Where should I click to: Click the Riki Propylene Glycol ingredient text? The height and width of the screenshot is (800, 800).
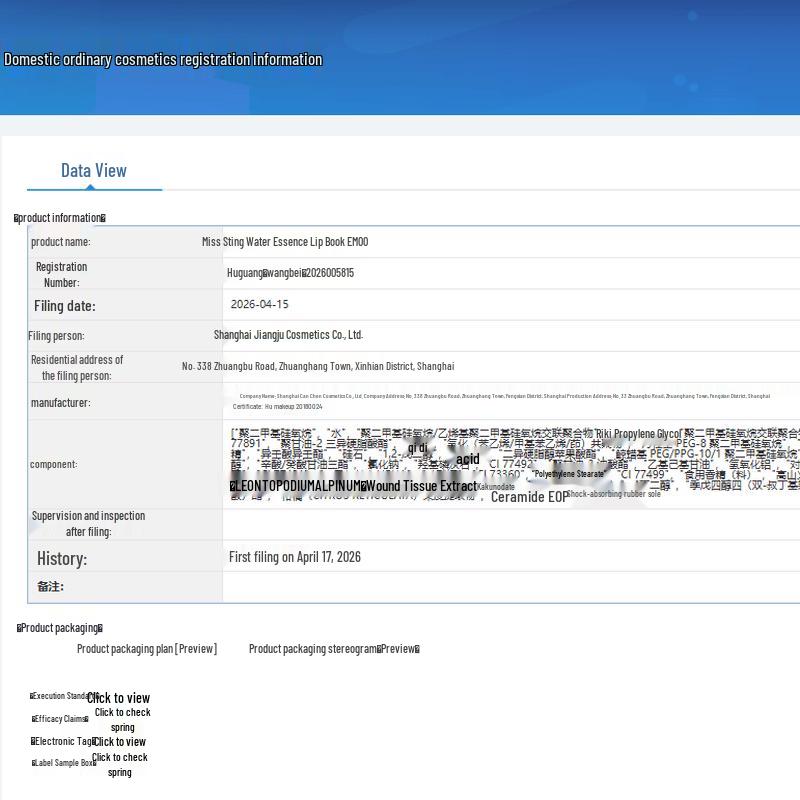click(x=638, y=434)
